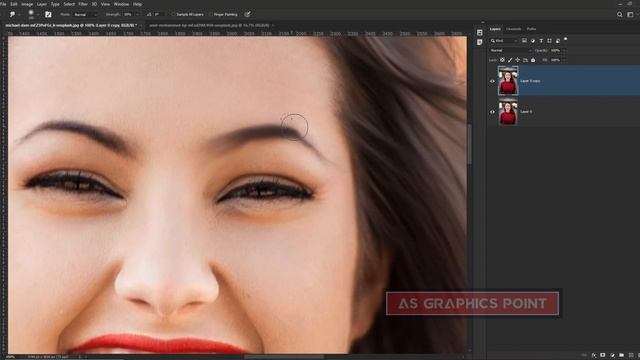This screenshot has height=360, width=640.
Task: Switch to the Paths tab
Action: 531,29
